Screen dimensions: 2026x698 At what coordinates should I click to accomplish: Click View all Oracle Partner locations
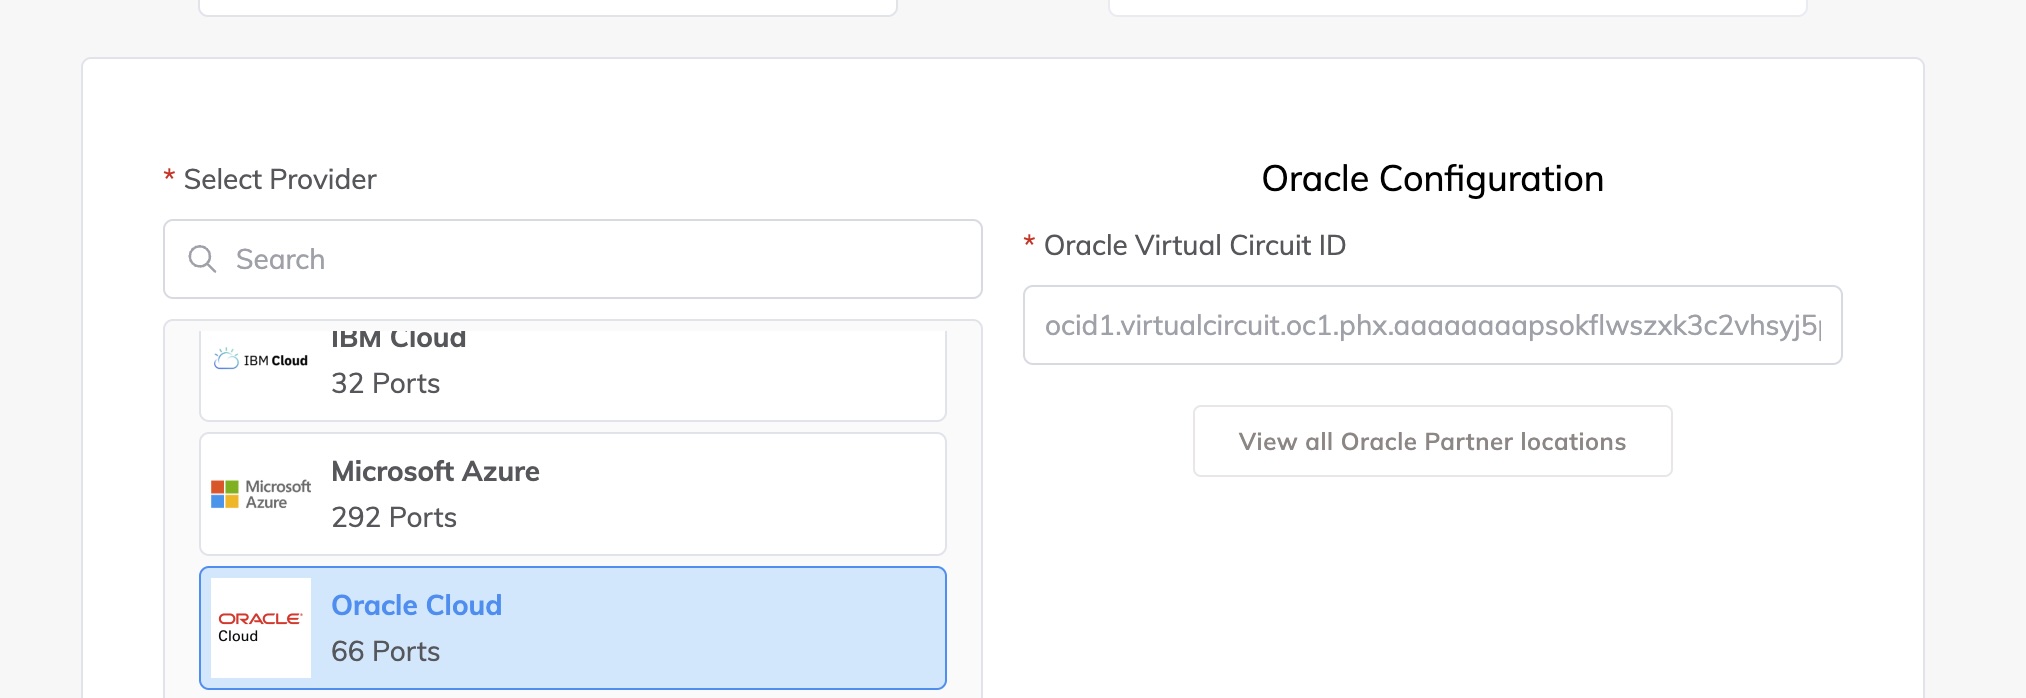click(1432, 441)
